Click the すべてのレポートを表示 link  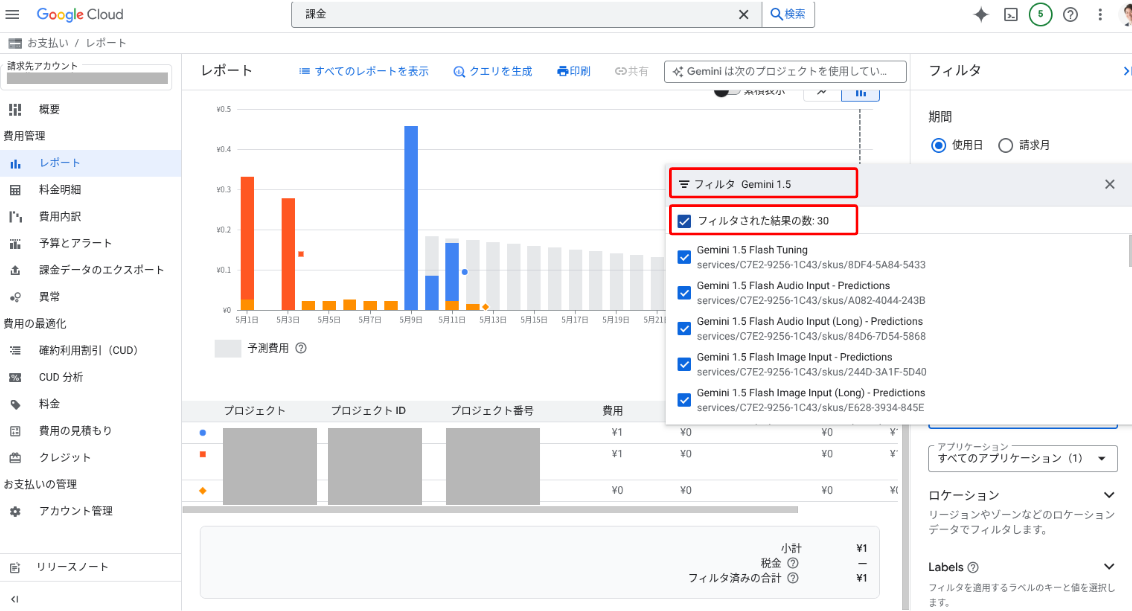(364, 71)
